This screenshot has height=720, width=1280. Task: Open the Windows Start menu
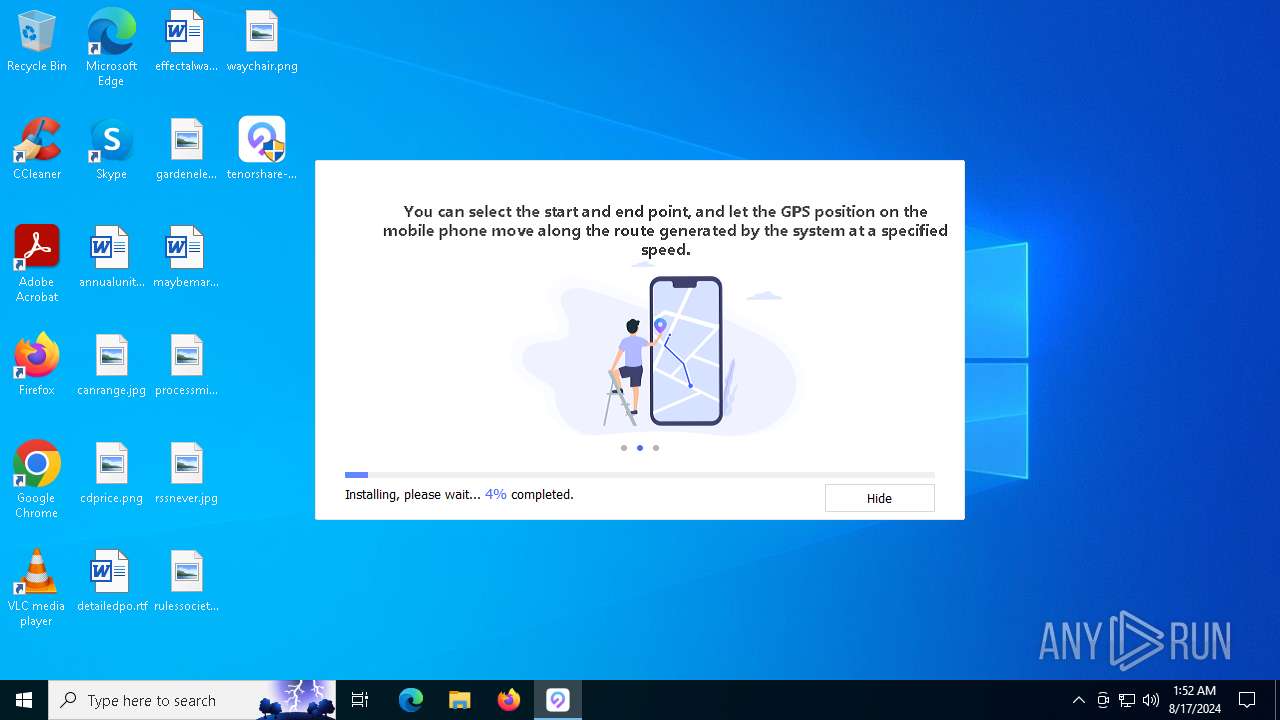(24, 700)
